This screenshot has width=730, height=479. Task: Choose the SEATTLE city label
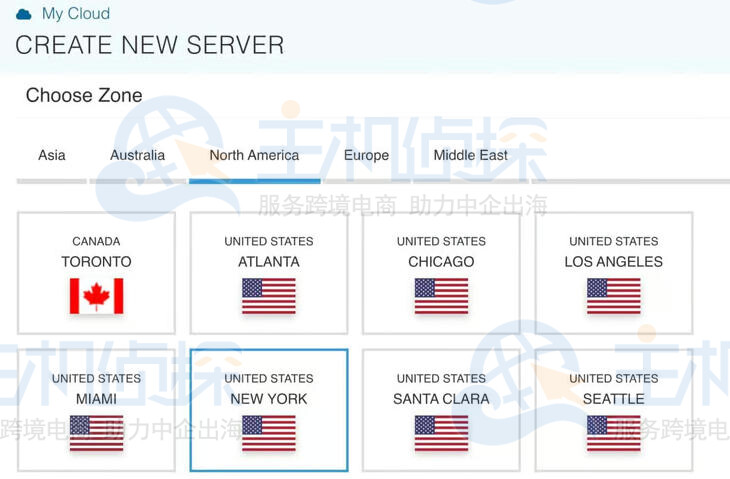click(614, 399)
